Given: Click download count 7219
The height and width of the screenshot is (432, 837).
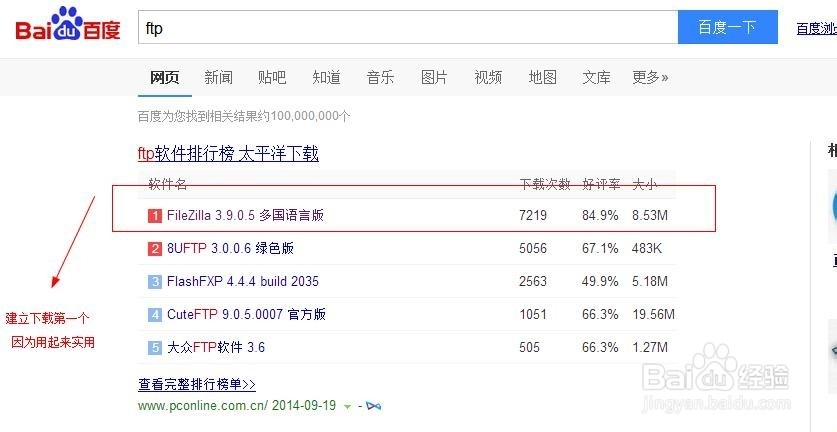Looking at the screenshot, I should (x=533, y=215).
